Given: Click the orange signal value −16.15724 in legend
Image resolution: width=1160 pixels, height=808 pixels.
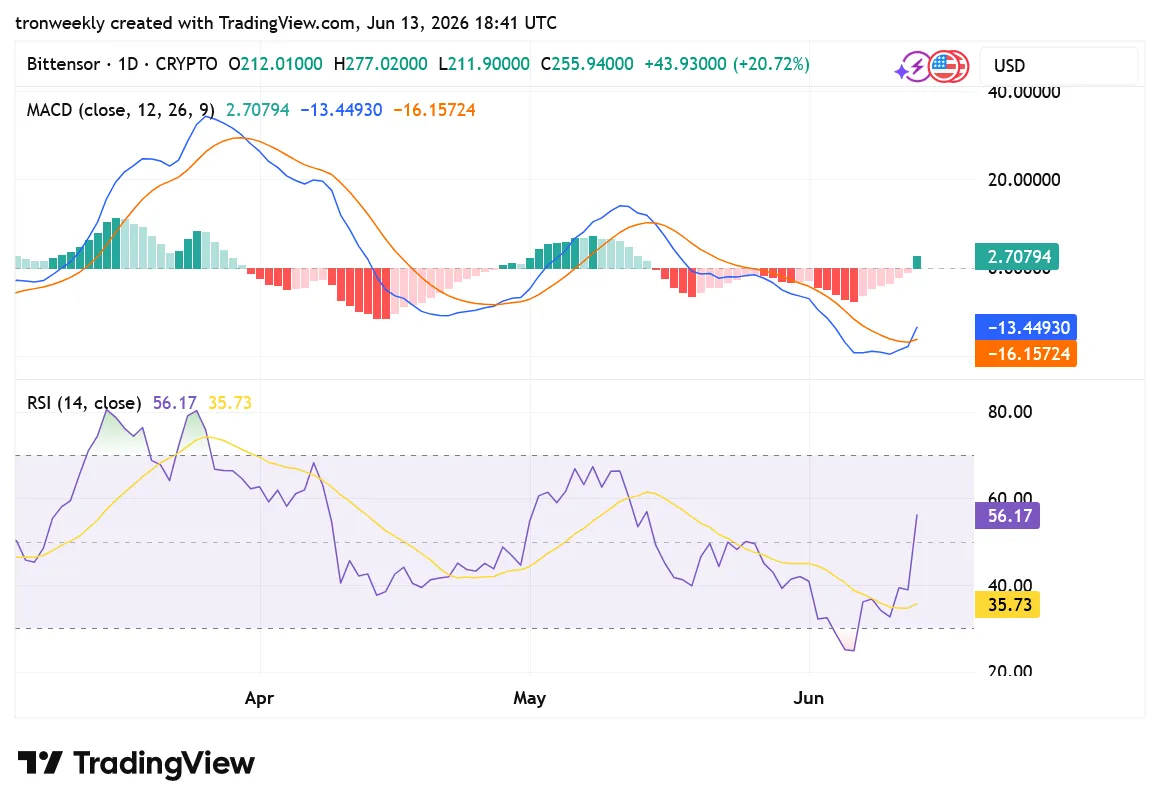Looking at the screenshot, I should point(434,110).
